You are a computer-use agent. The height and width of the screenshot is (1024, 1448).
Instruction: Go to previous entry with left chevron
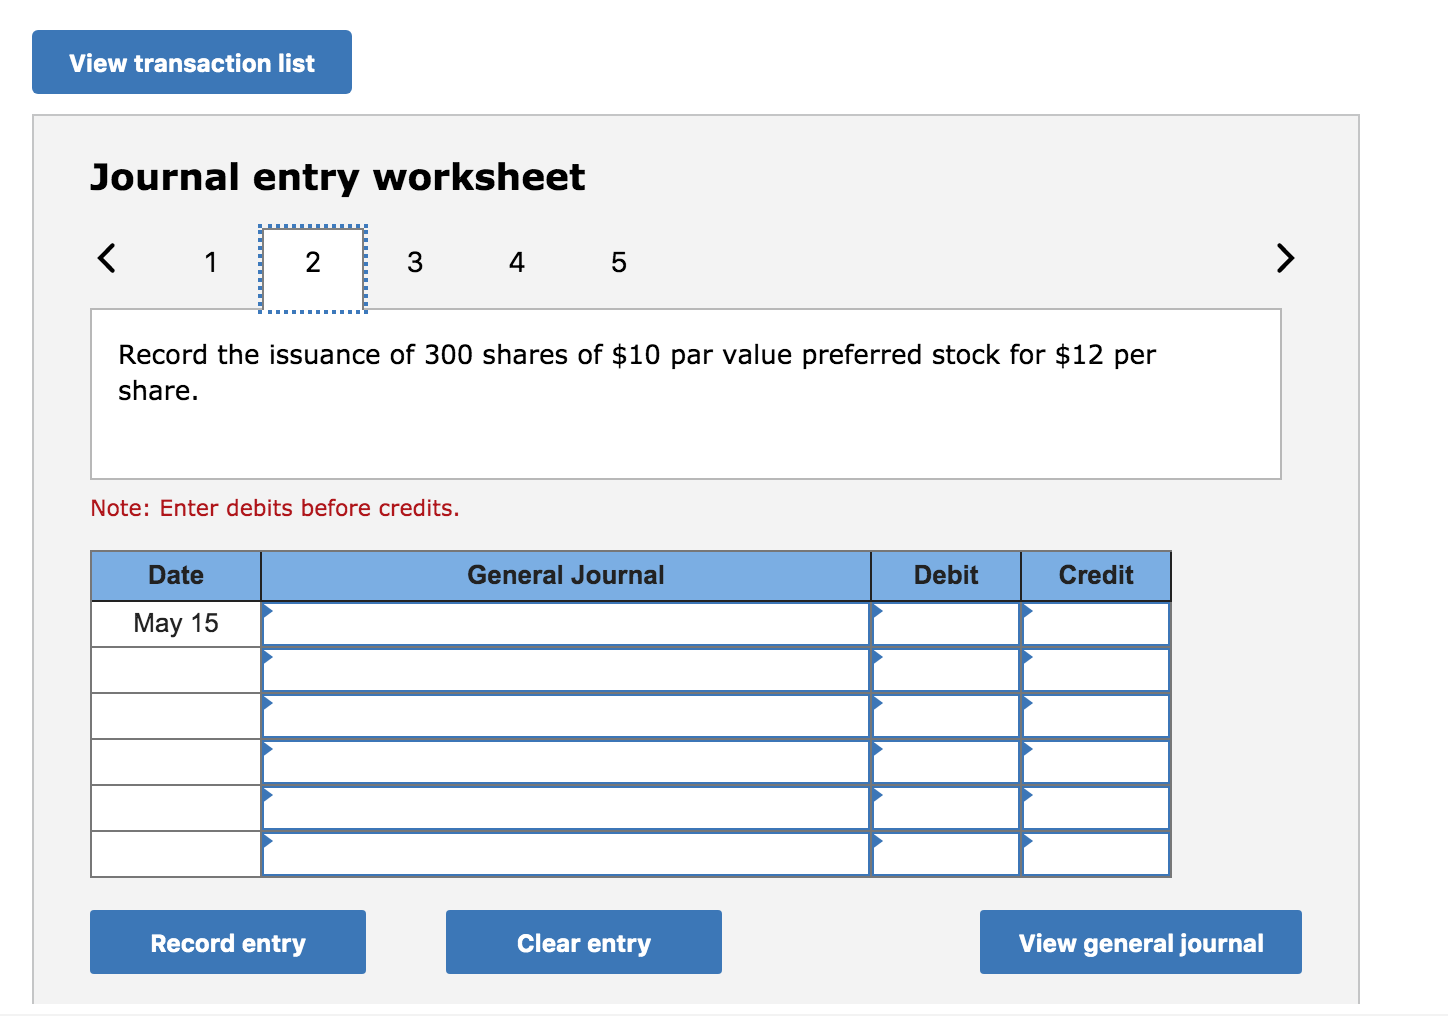[107, 258]
